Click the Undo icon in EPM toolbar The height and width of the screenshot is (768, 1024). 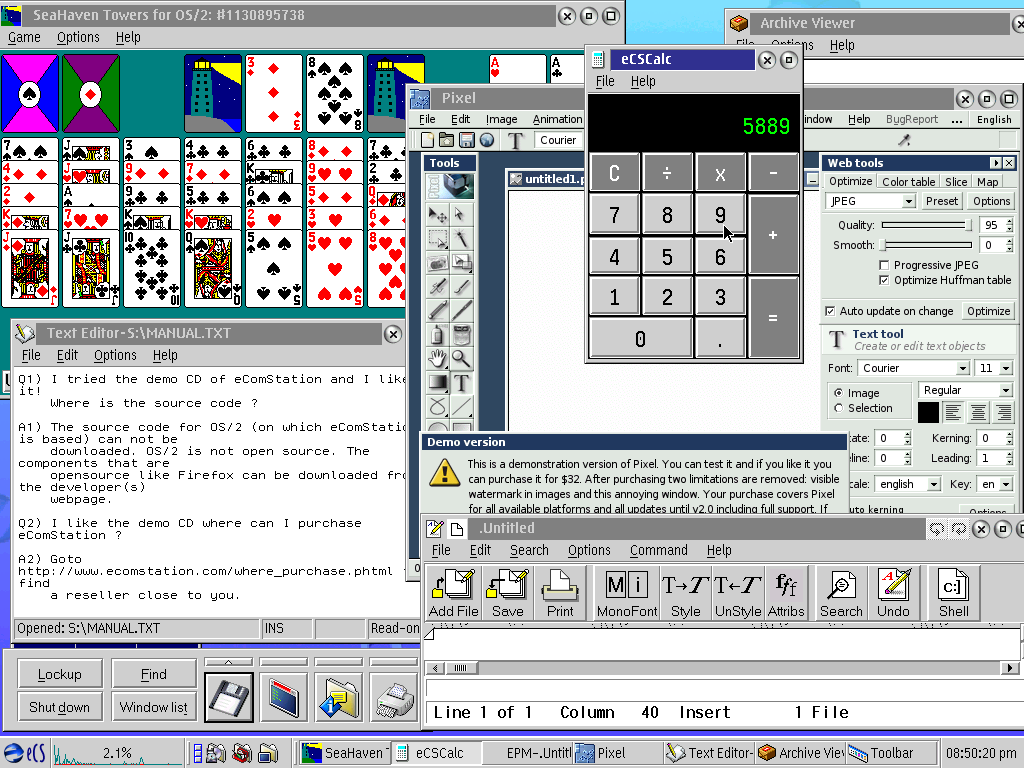[x=893, y=593]
